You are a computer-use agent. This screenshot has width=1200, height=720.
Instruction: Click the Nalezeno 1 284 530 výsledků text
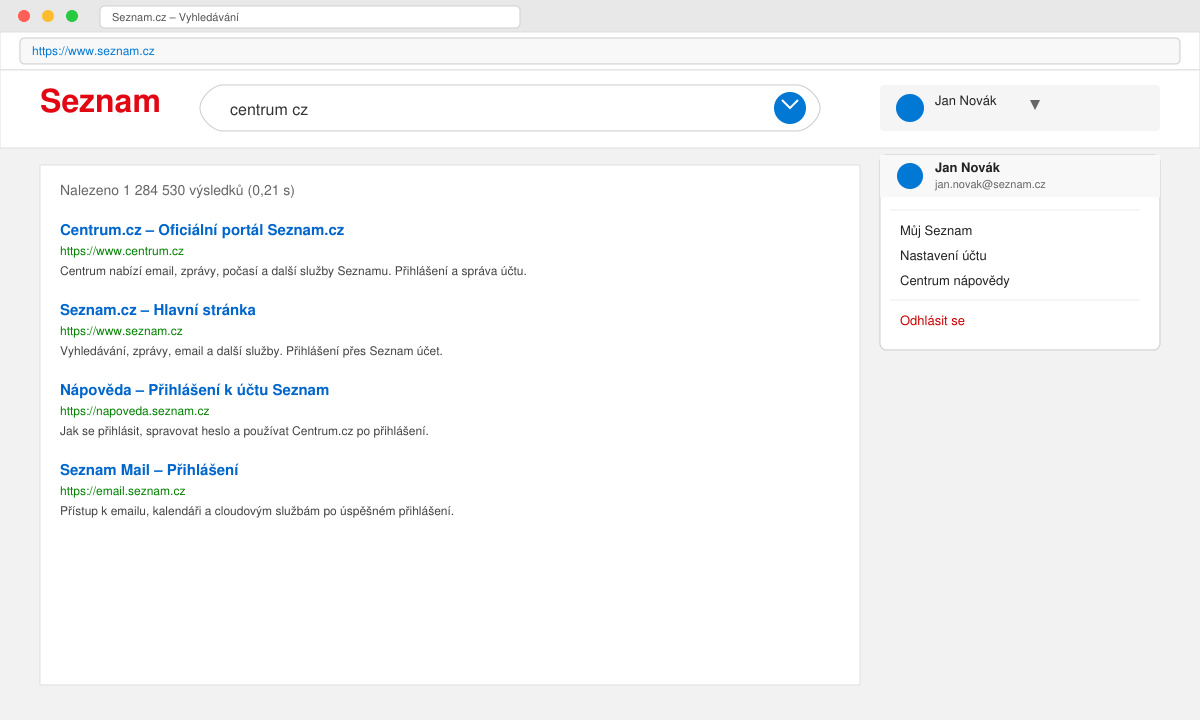point(177,190)
